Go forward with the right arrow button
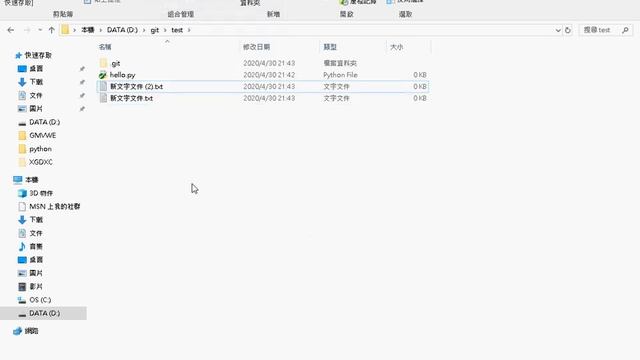The width and height of the screenshot is (640, 360). (x=27, y=30)
